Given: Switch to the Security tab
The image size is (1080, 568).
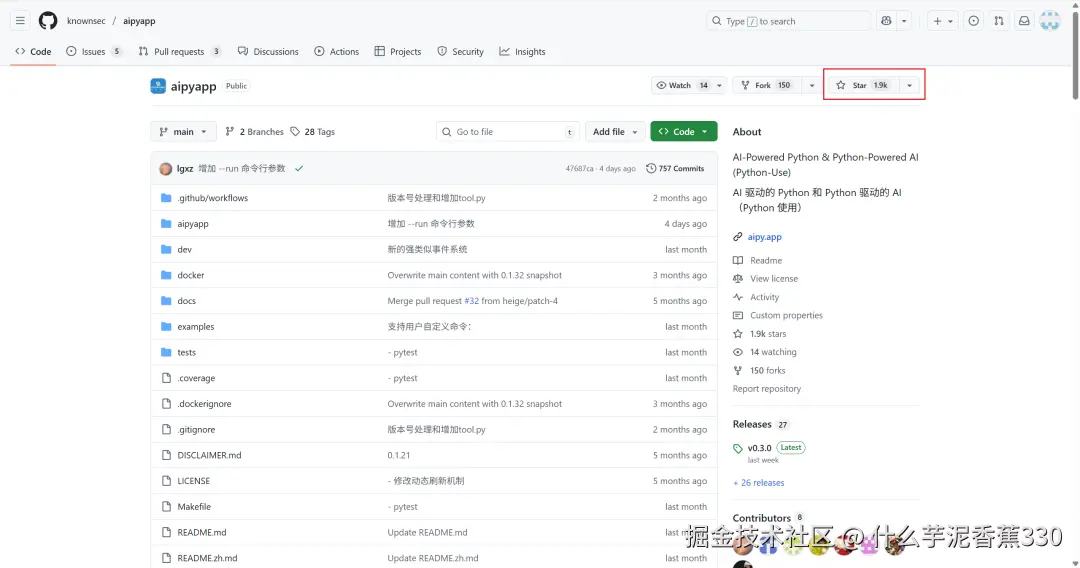Looking at the screenshot, I should [x=460, y=52].
